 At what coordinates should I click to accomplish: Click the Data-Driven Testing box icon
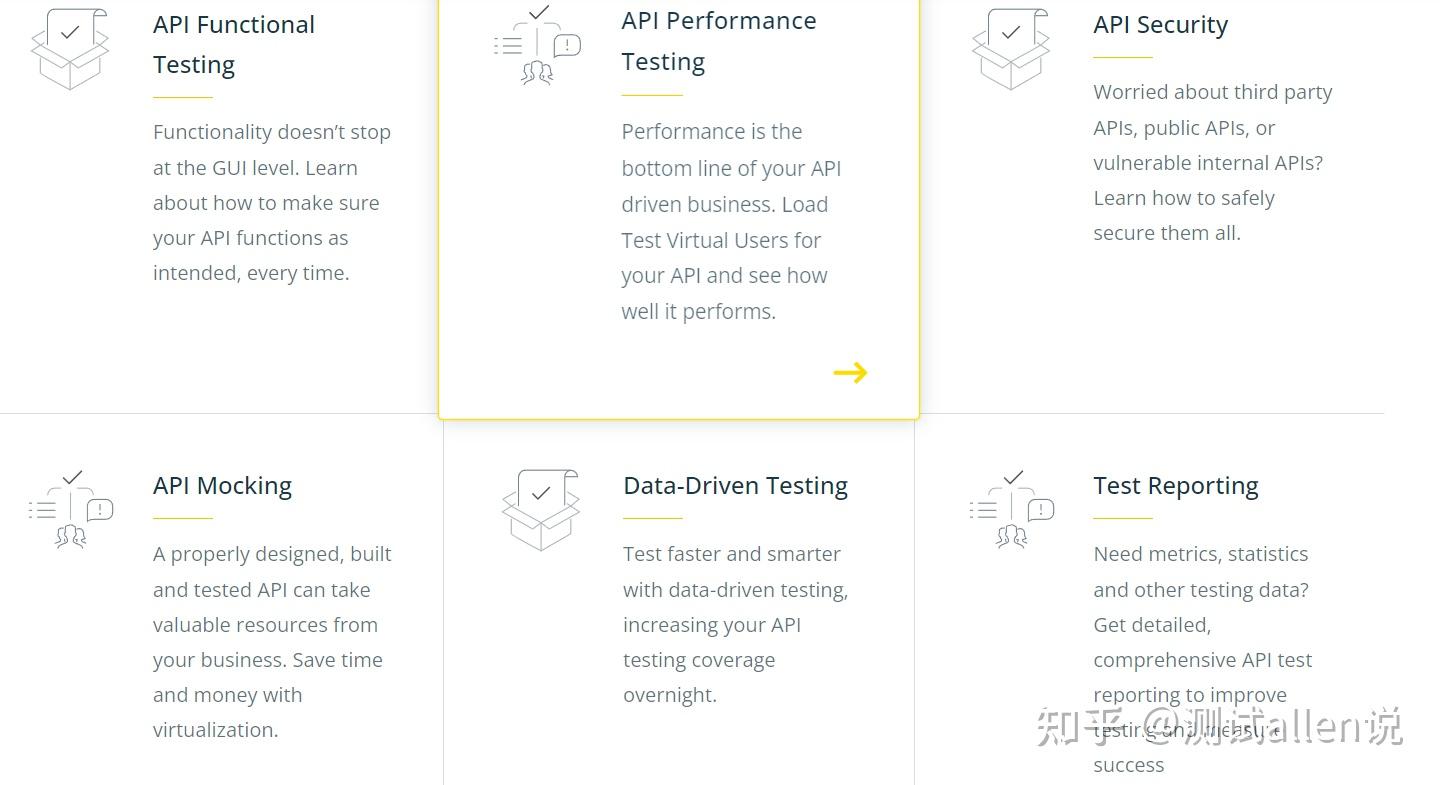point(541,509)
